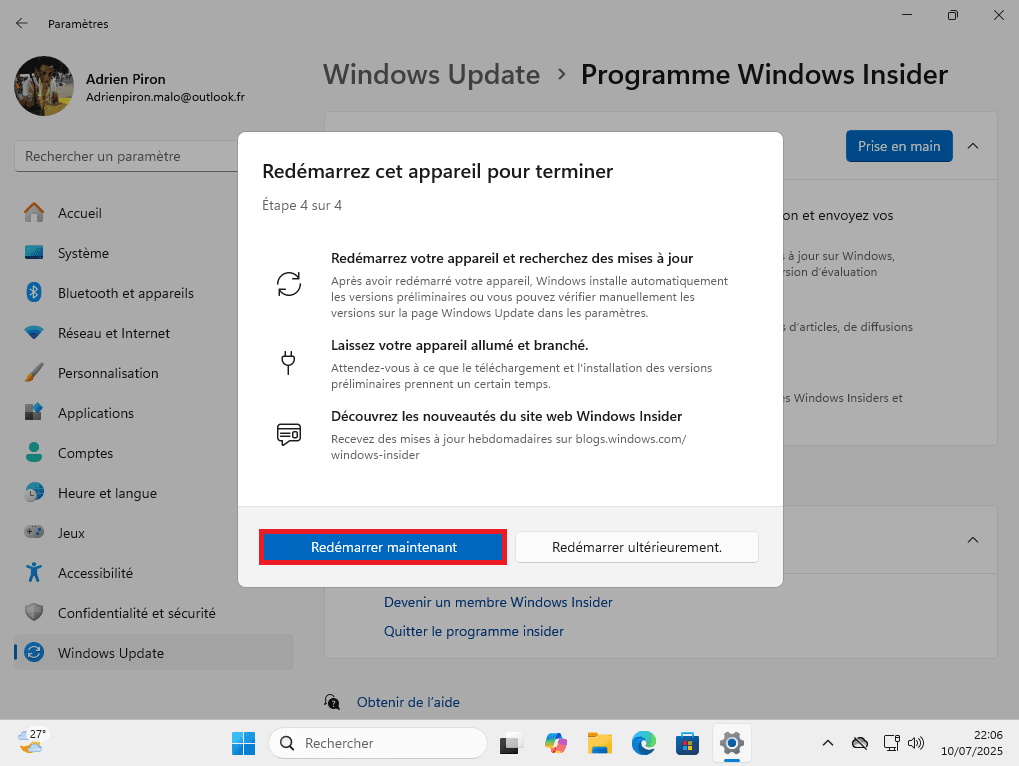This screenshot has width=1019, height=766.
Task: Click the Obtenir de l'aide icon
Action: pyautogui.click(x=332, y=702)
